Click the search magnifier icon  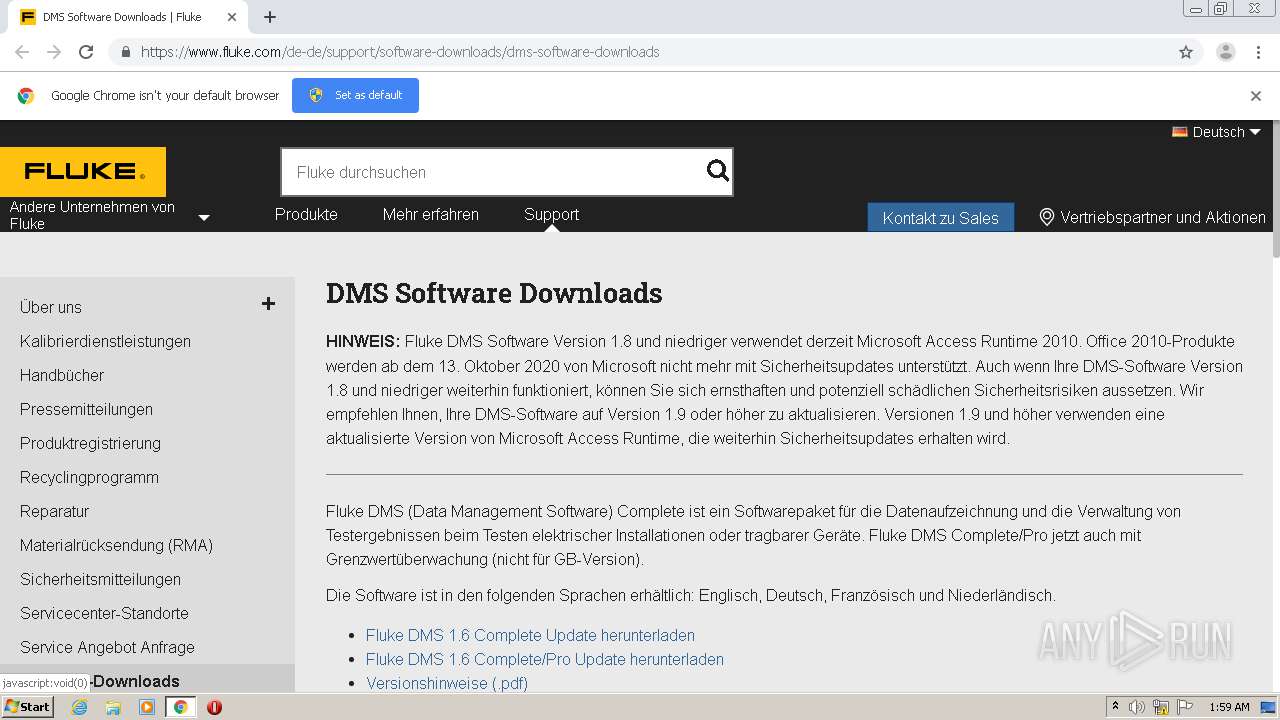[717, 171]
